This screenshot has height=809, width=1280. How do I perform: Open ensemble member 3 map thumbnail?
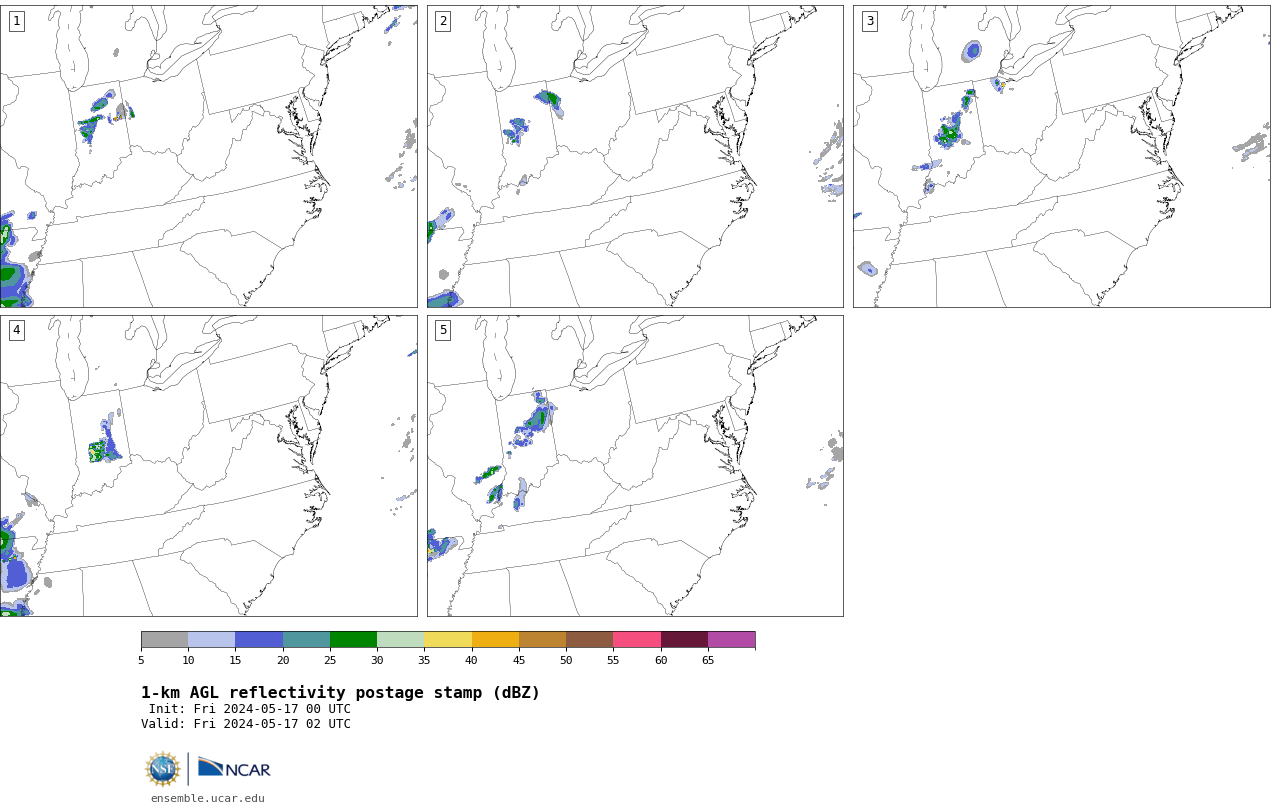coord(1061,156)
